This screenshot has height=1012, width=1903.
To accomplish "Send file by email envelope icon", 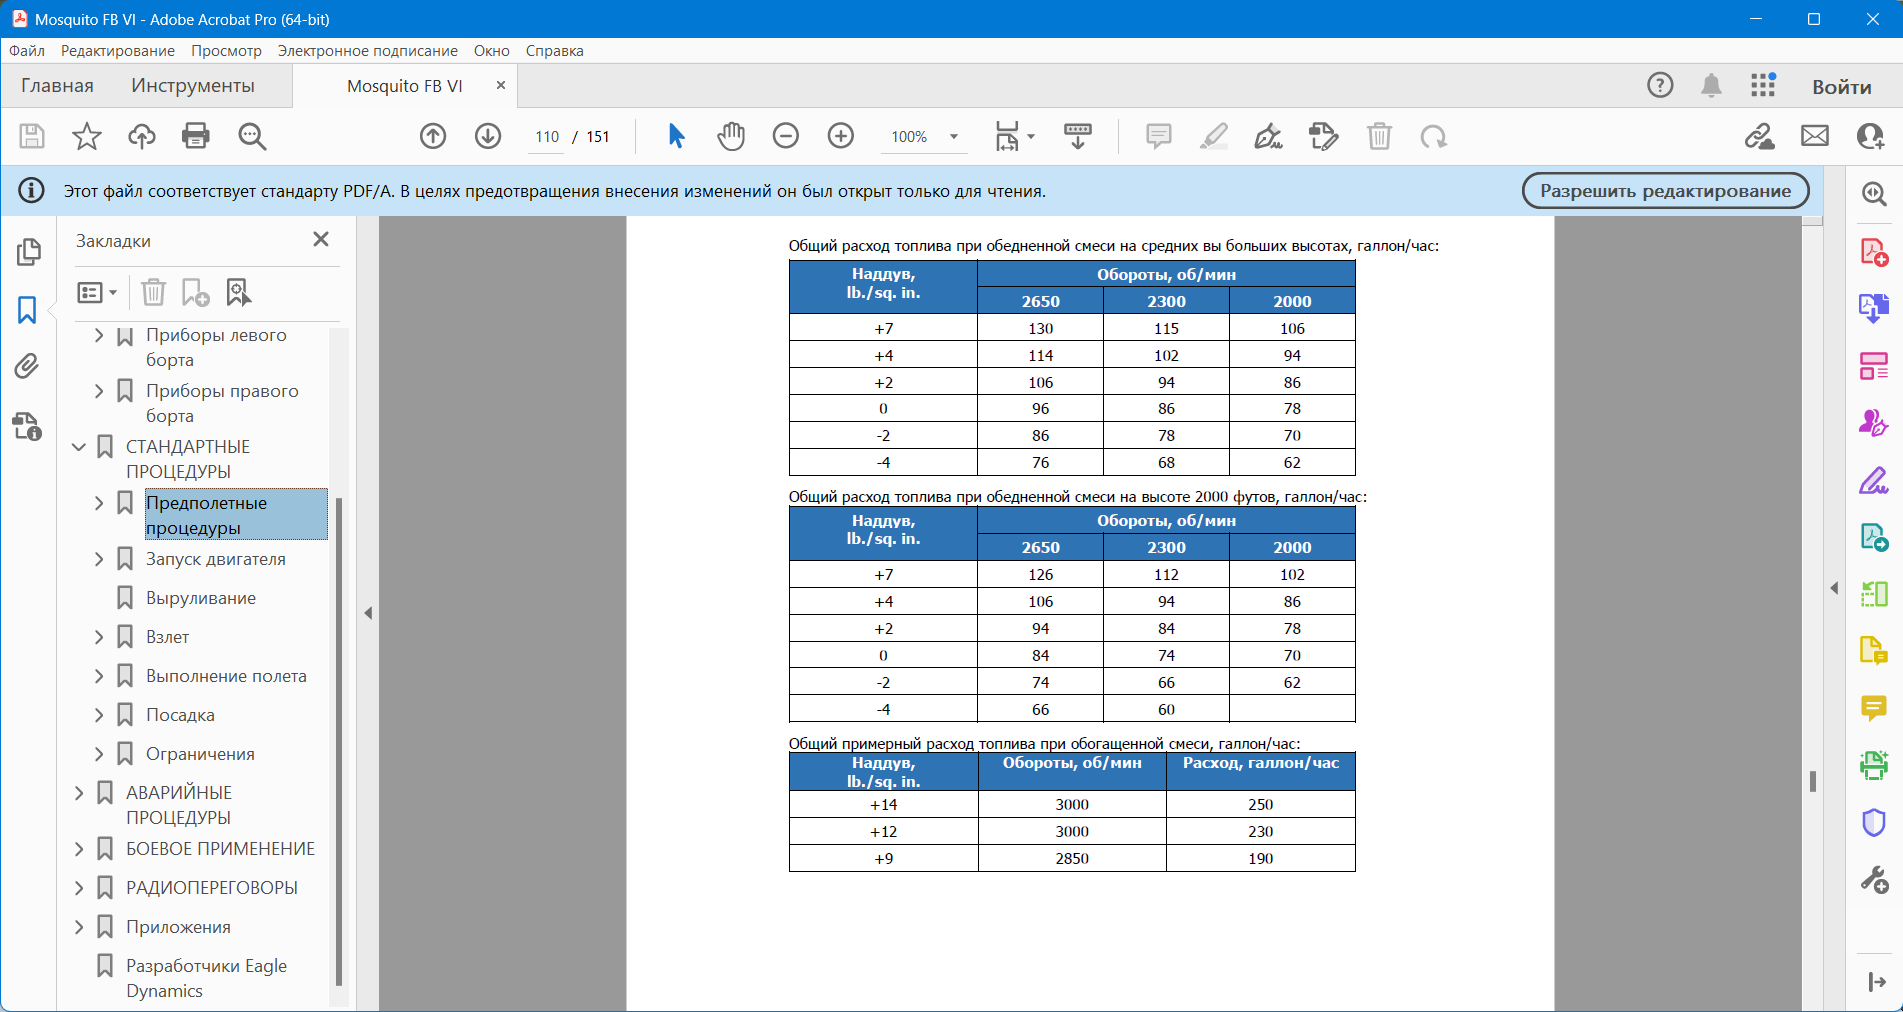I will point(1815,136).
